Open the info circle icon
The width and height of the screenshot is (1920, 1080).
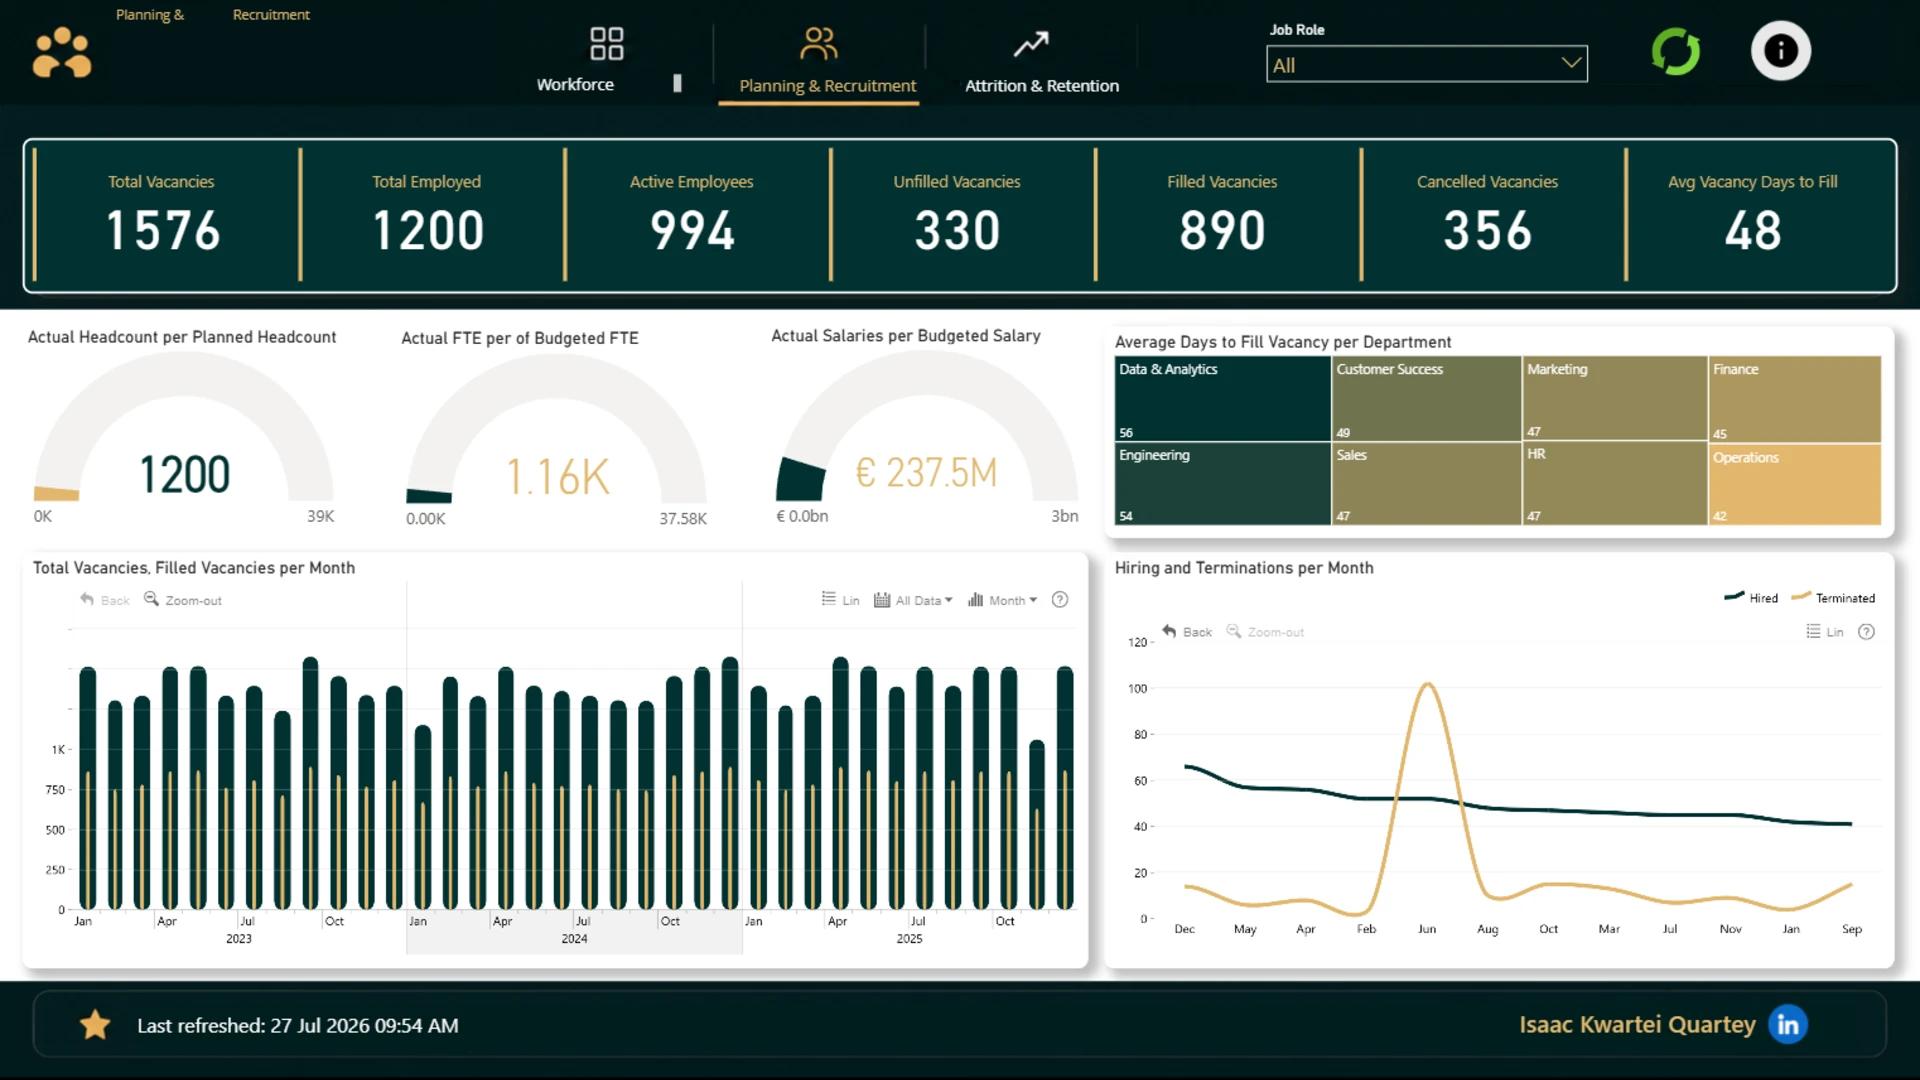pyautogui.click(x=1780, y=51)
